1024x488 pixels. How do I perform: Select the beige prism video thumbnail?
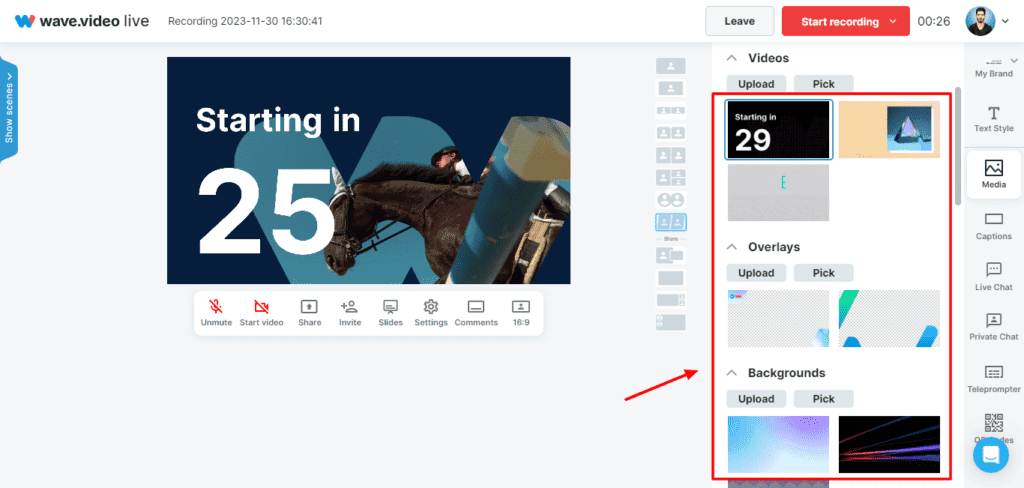(889, 129)
